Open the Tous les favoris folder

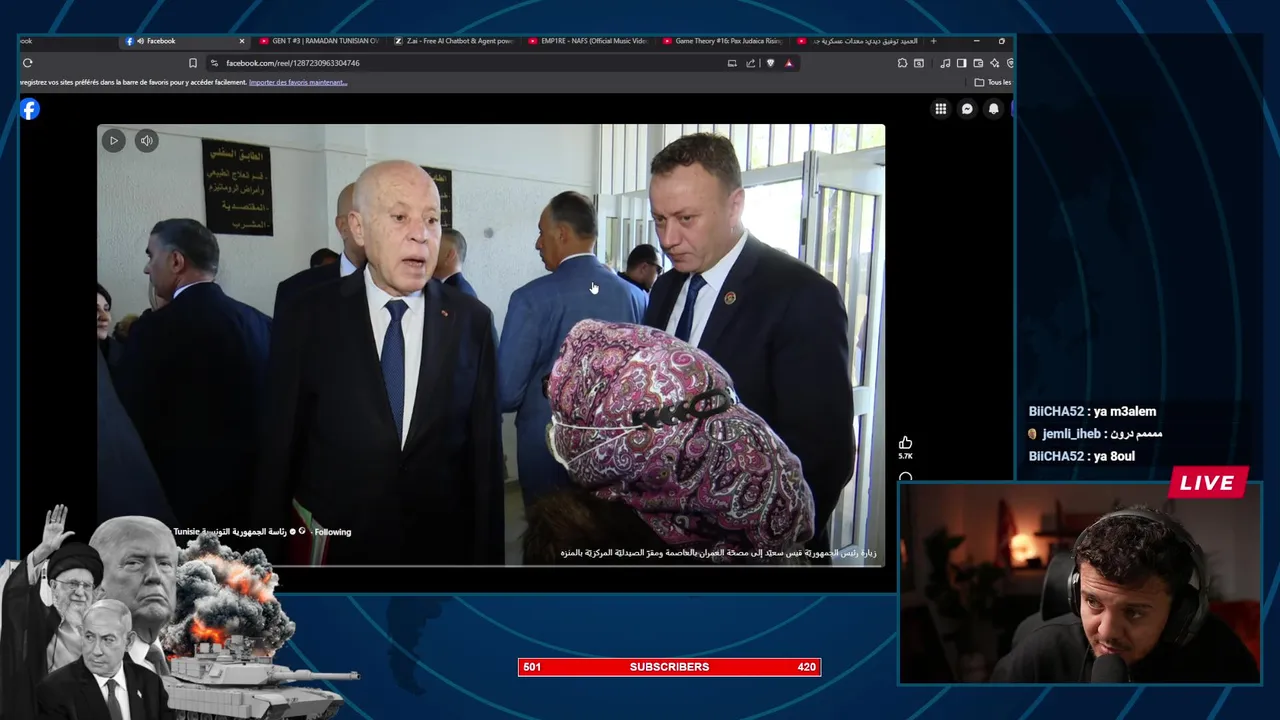click(993, 82)
